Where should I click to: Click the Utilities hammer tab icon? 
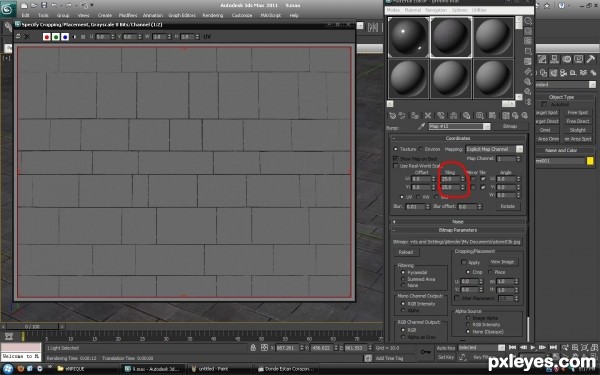[x=590, y=59]
